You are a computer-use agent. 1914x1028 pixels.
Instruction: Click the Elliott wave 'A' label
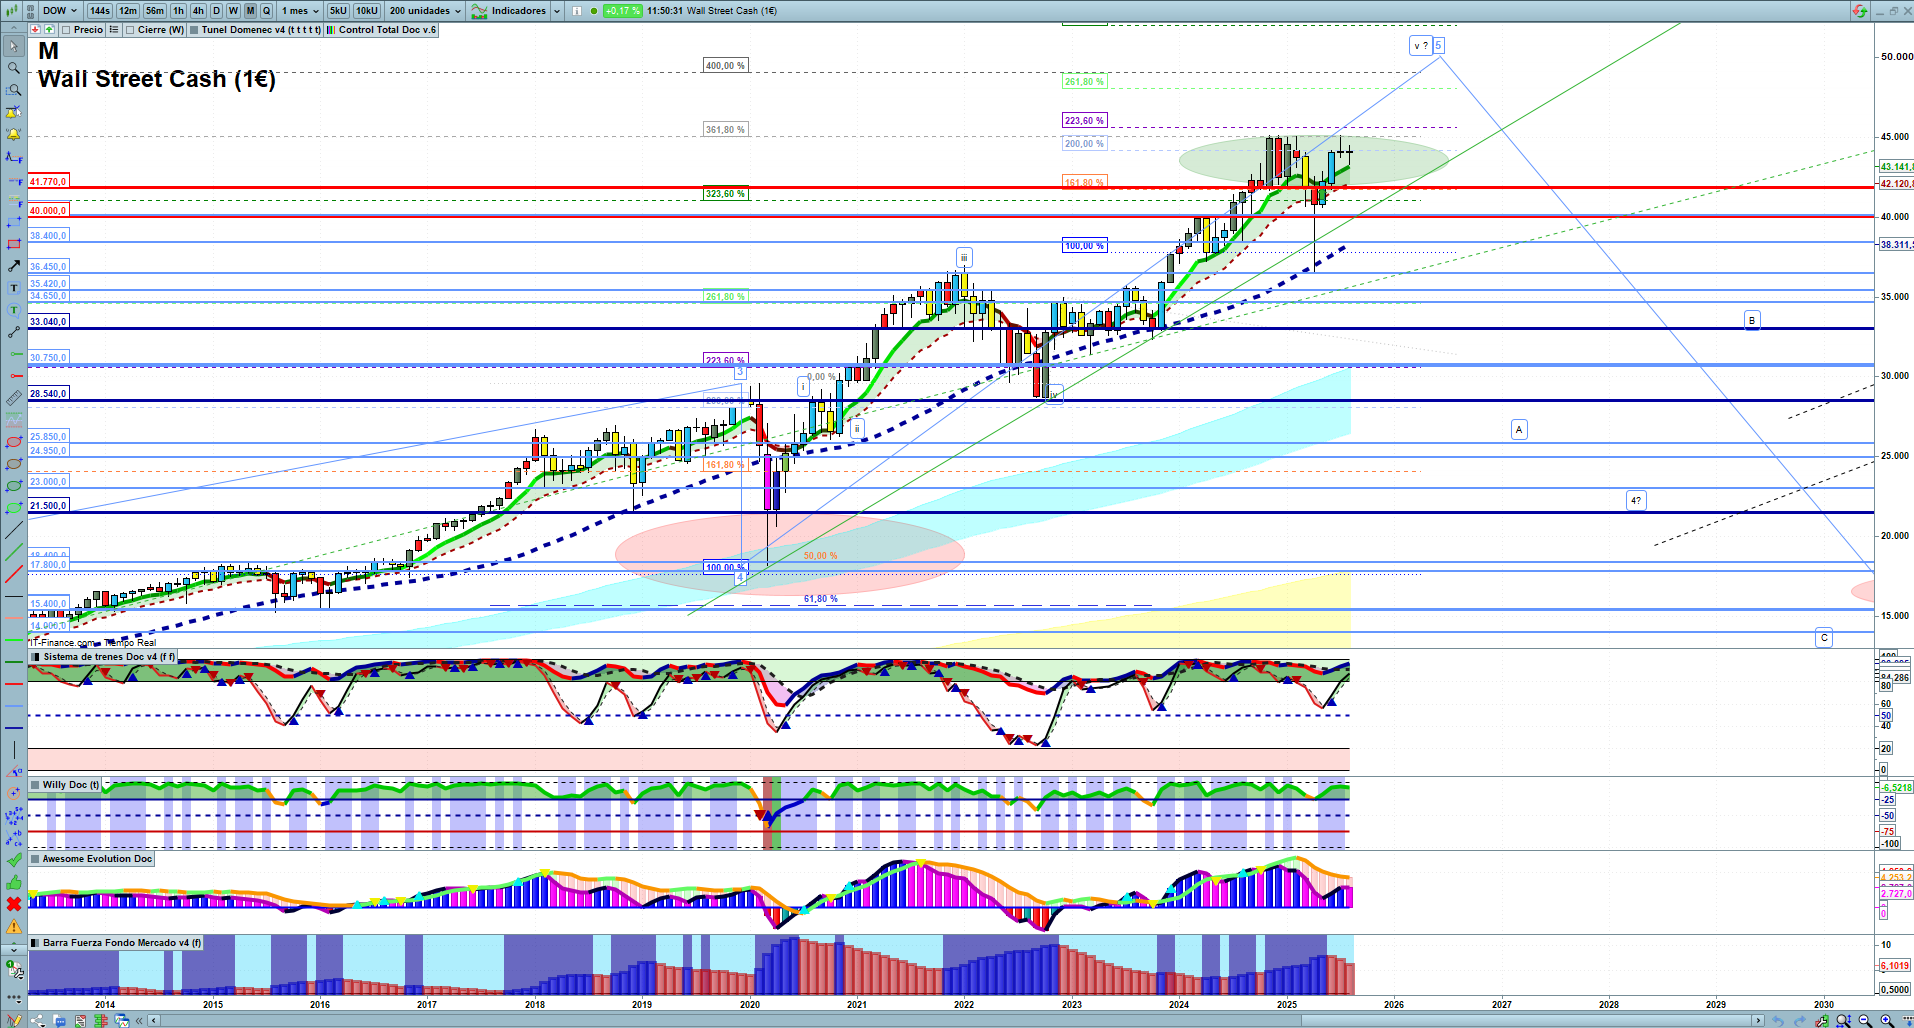pyautogui.click(x=1519, y=430)
